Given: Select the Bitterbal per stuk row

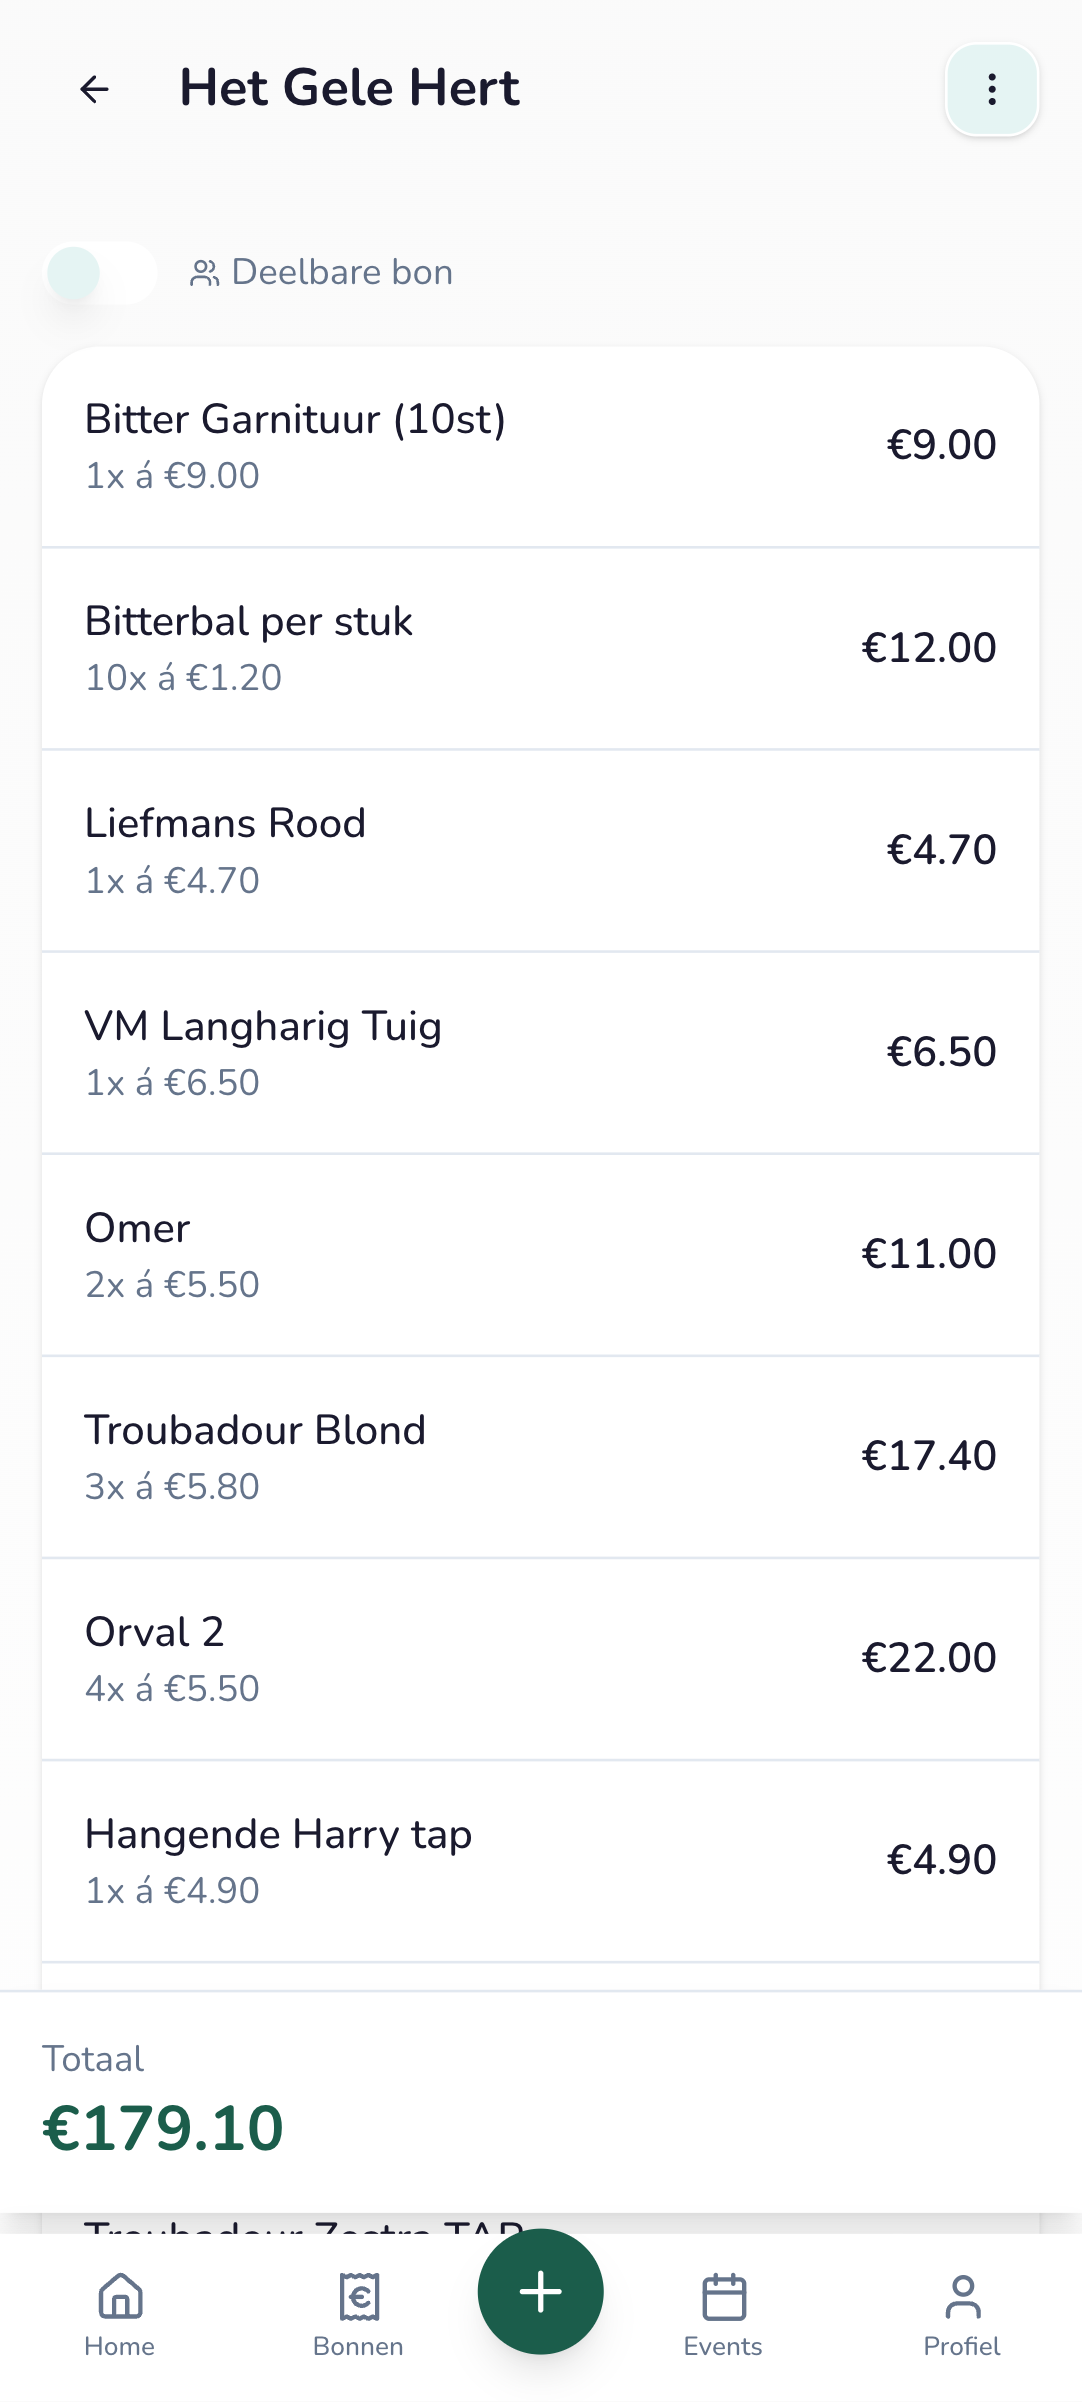Looking at the screenshot, I should pyautogui.click(x=540, y=648).
